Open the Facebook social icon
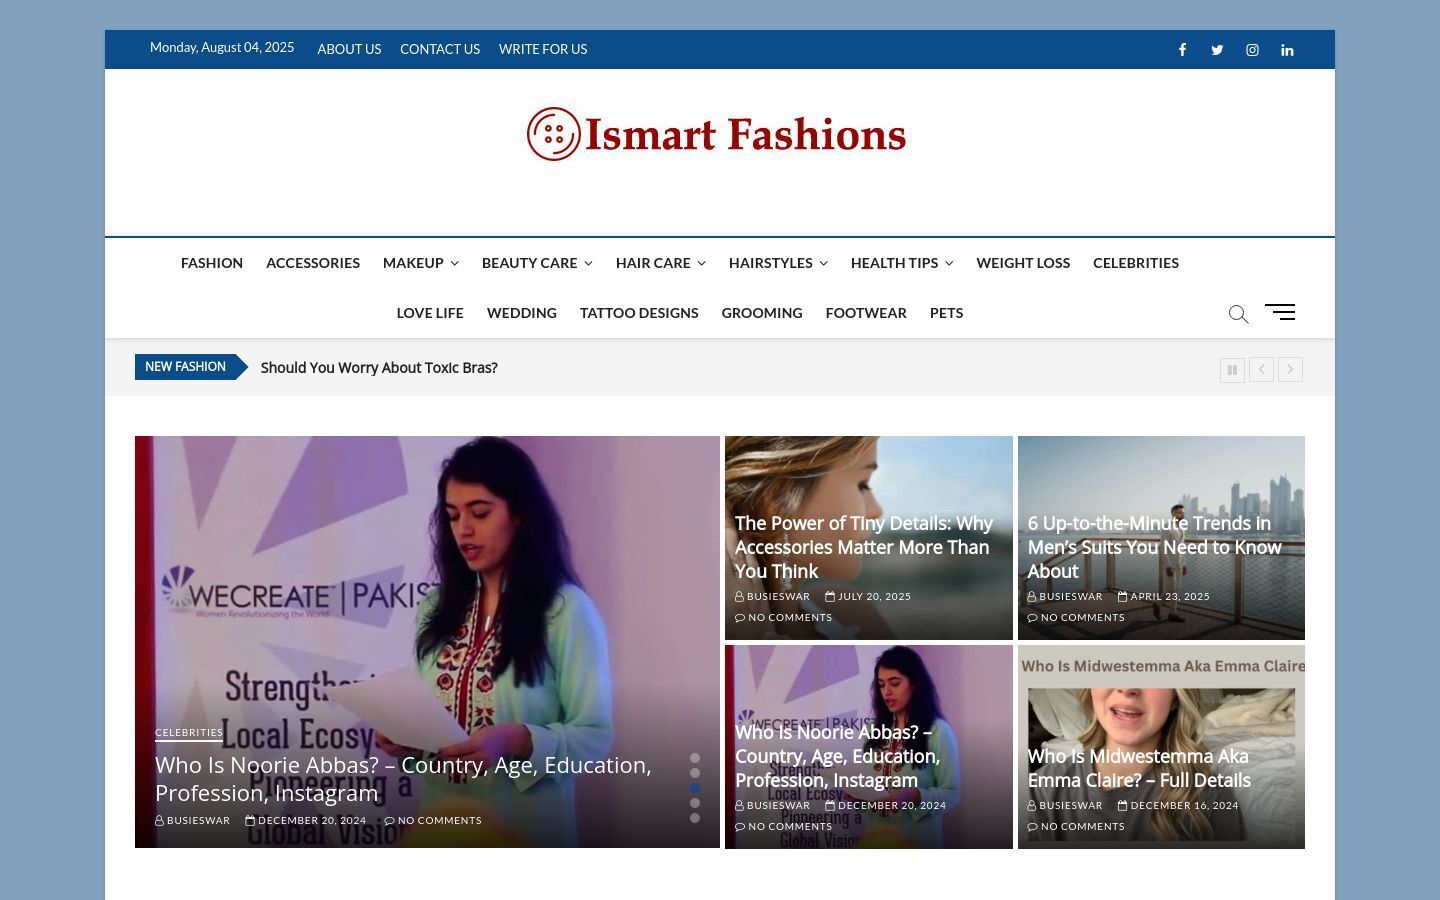Image resolution: width=1440 pixels, height=900 pixels. 1182,50
